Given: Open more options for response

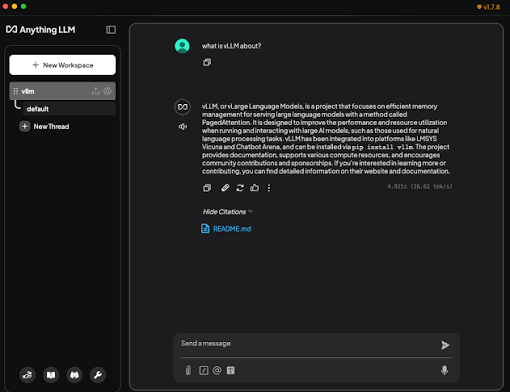Looking at the screenshot, I should [269, 188].
